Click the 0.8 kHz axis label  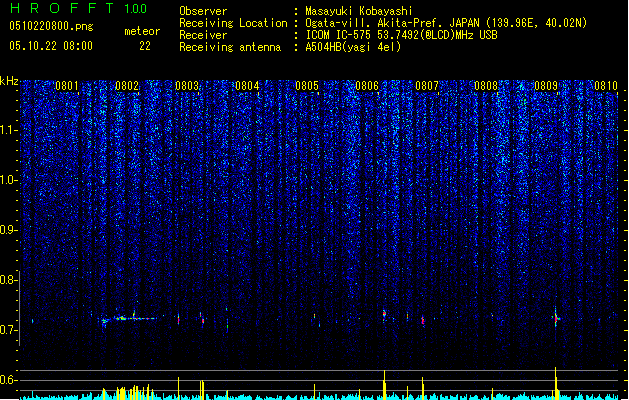(8, 280)
